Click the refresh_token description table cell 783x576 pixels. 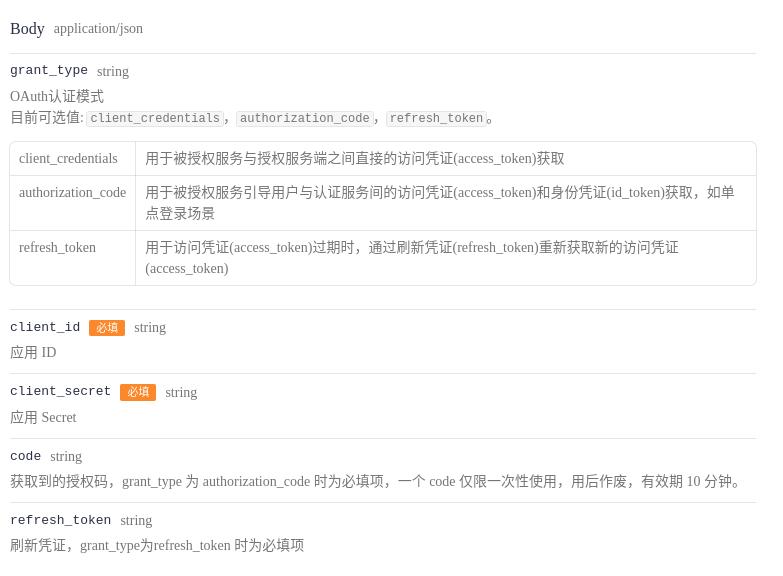412,258
